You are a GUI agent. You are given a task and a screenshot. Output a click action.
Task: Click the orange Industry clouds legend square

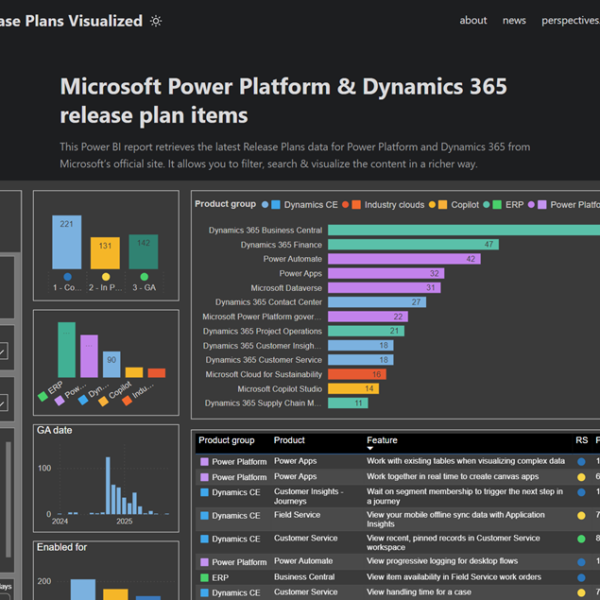356,205
